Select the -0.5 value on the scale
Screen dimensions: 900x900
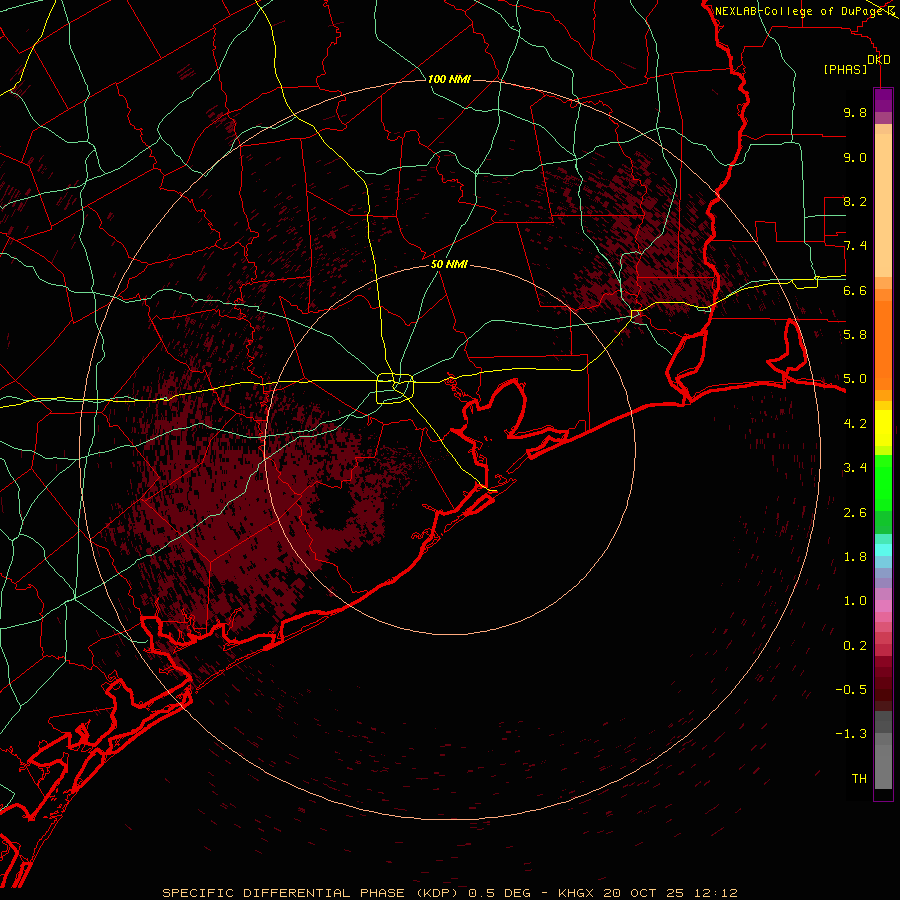tap(851, 690)
